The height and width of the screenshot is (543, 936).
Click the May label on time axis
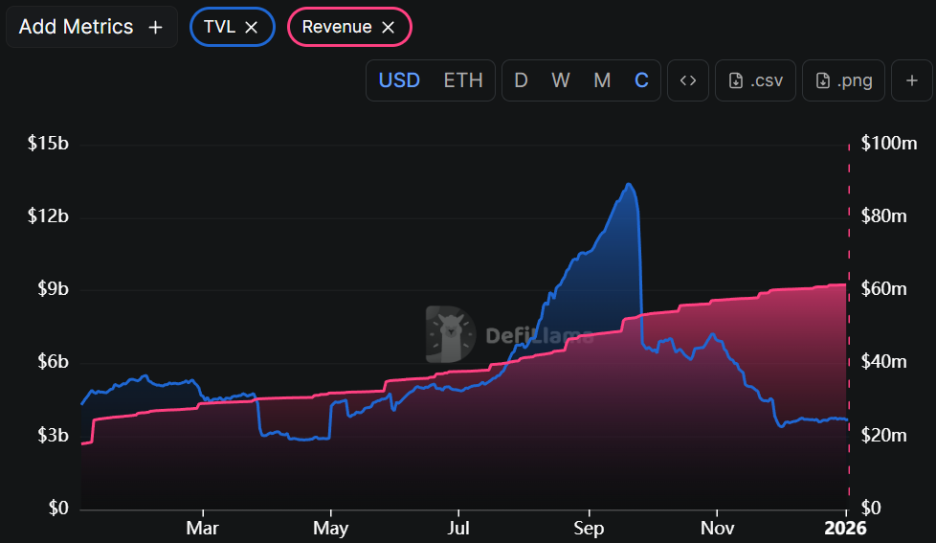[x=331, y=528]
